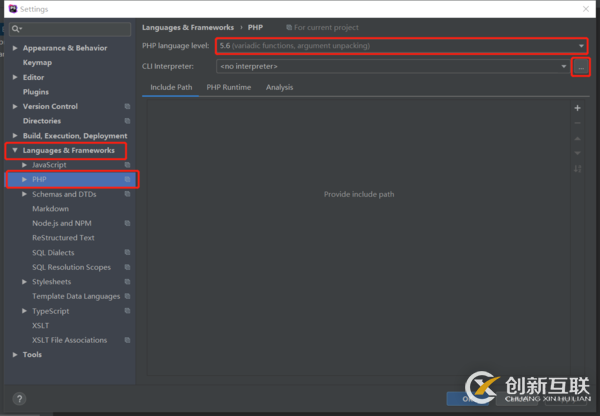Click the help question mark button

[20, 399]
